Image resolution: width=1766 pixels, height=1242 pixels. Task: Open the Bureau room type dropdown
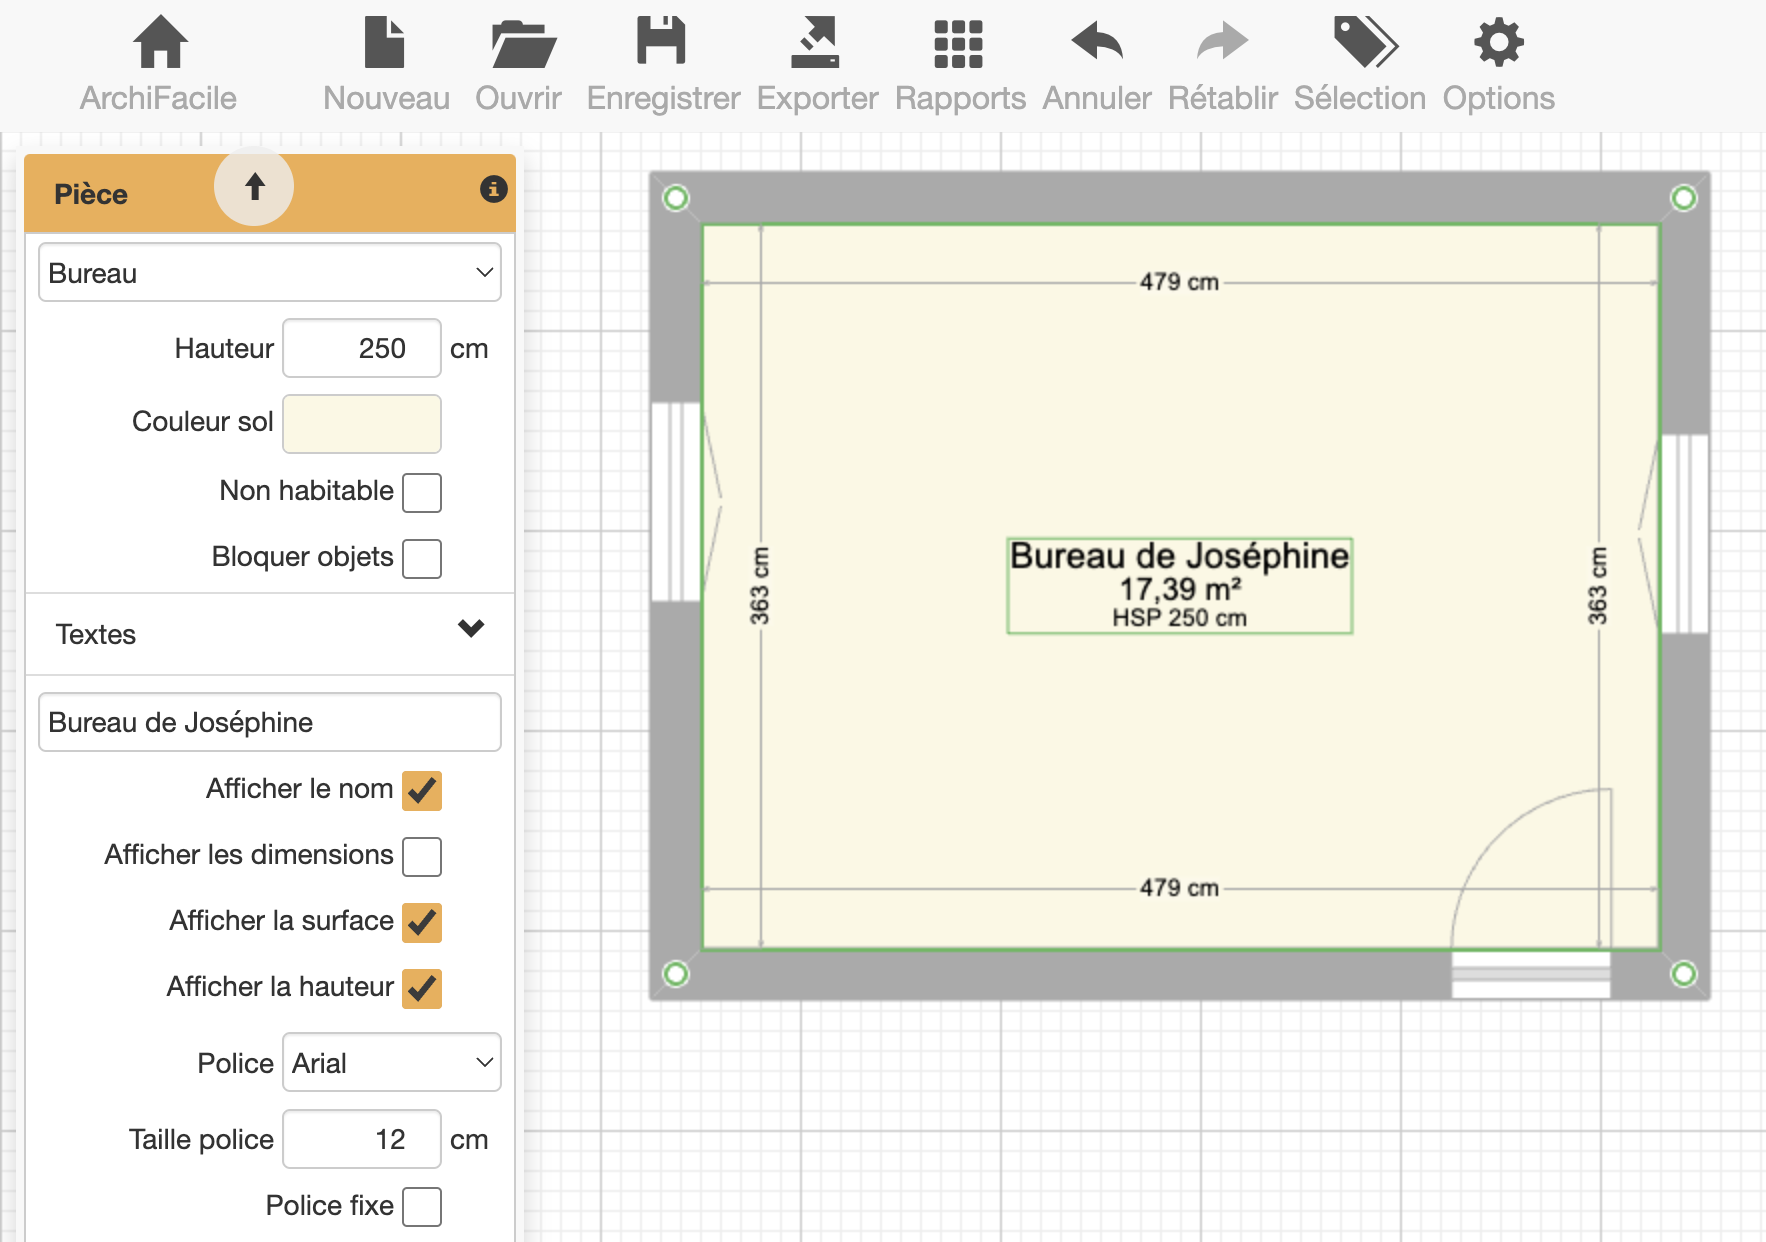click(270, 273)
